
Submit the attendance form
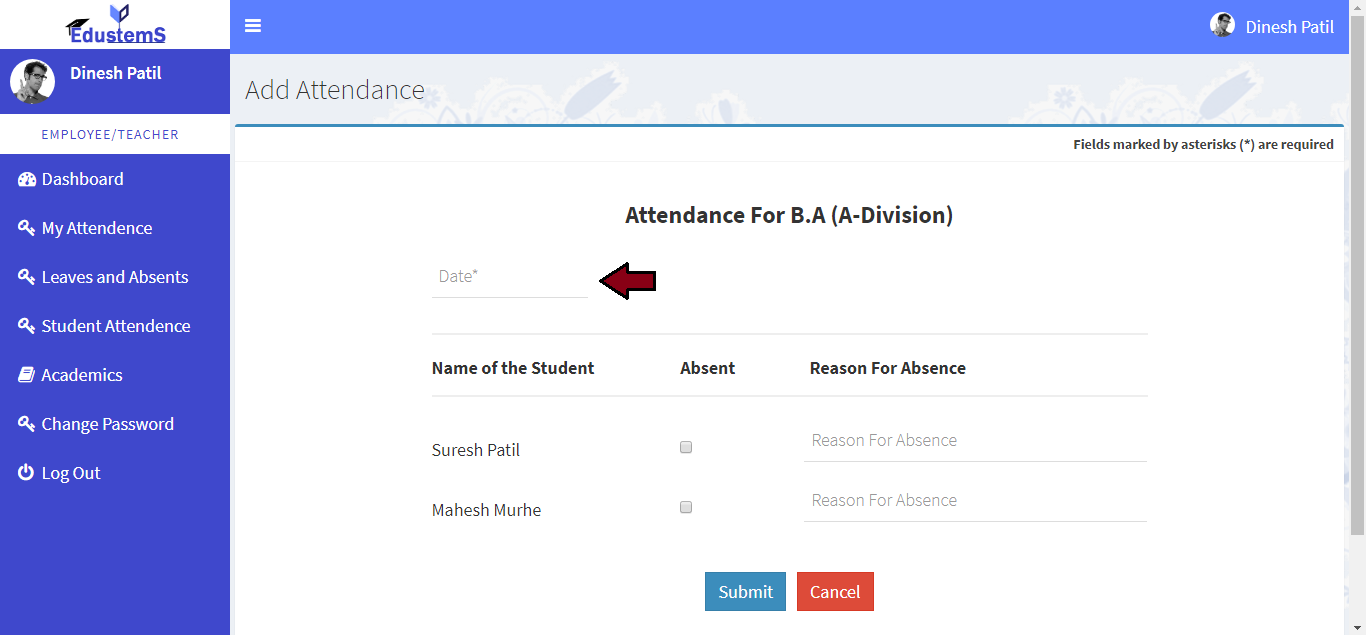745,592
